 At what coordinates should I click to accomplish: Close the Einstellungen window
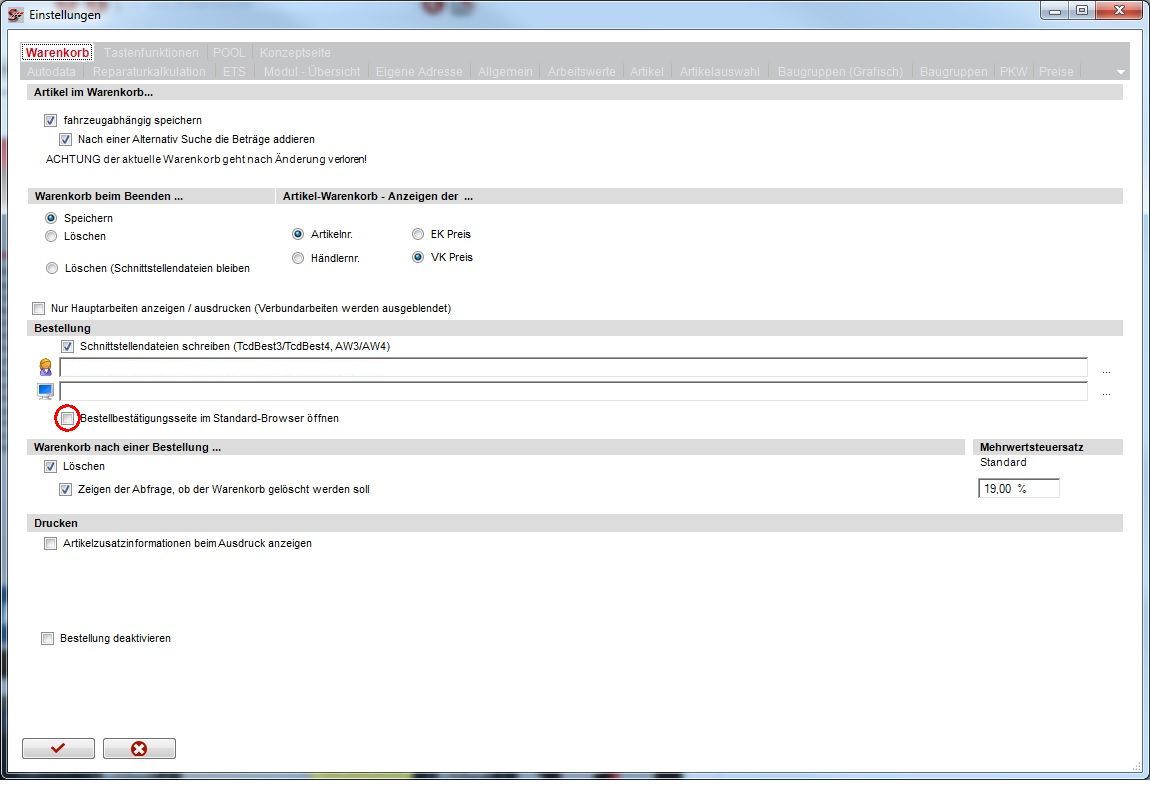point(1119,10)
